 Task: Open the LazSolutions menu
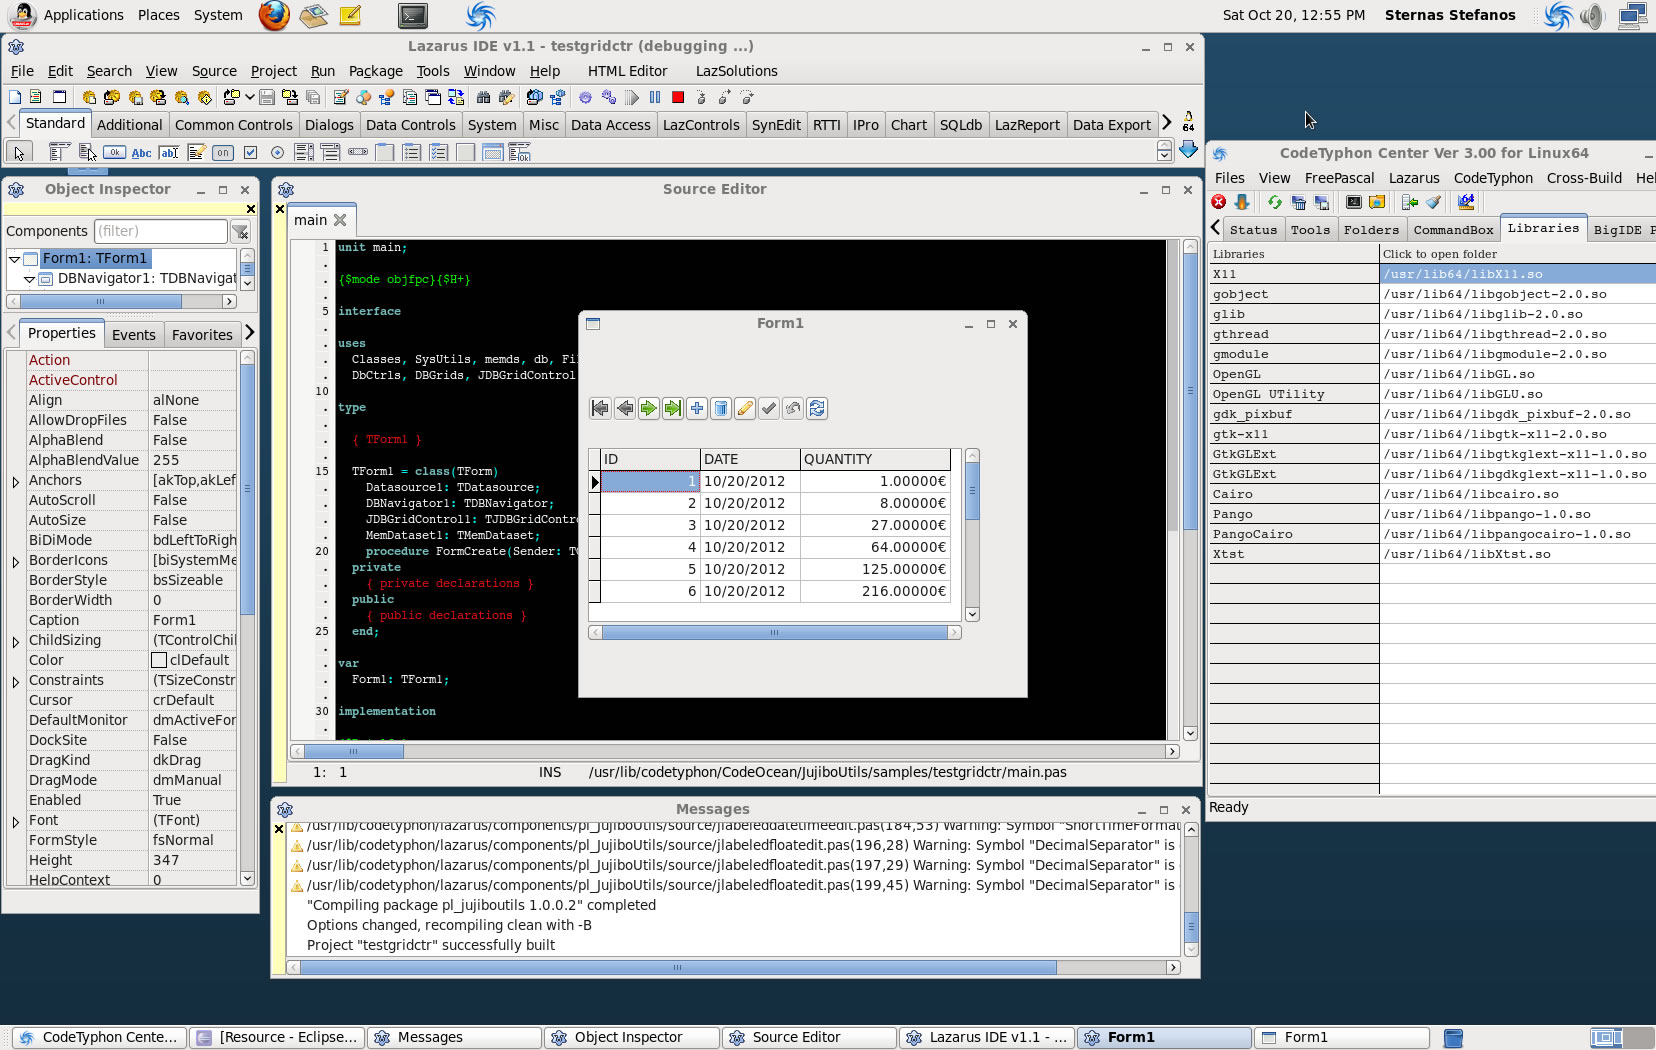click(736, 71)
